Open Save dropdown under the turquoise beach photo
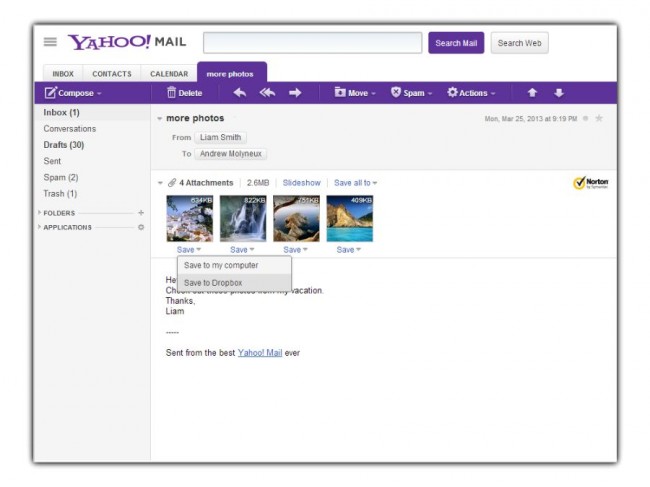This screenshot has height=487, width=650. tap(349, 250)
